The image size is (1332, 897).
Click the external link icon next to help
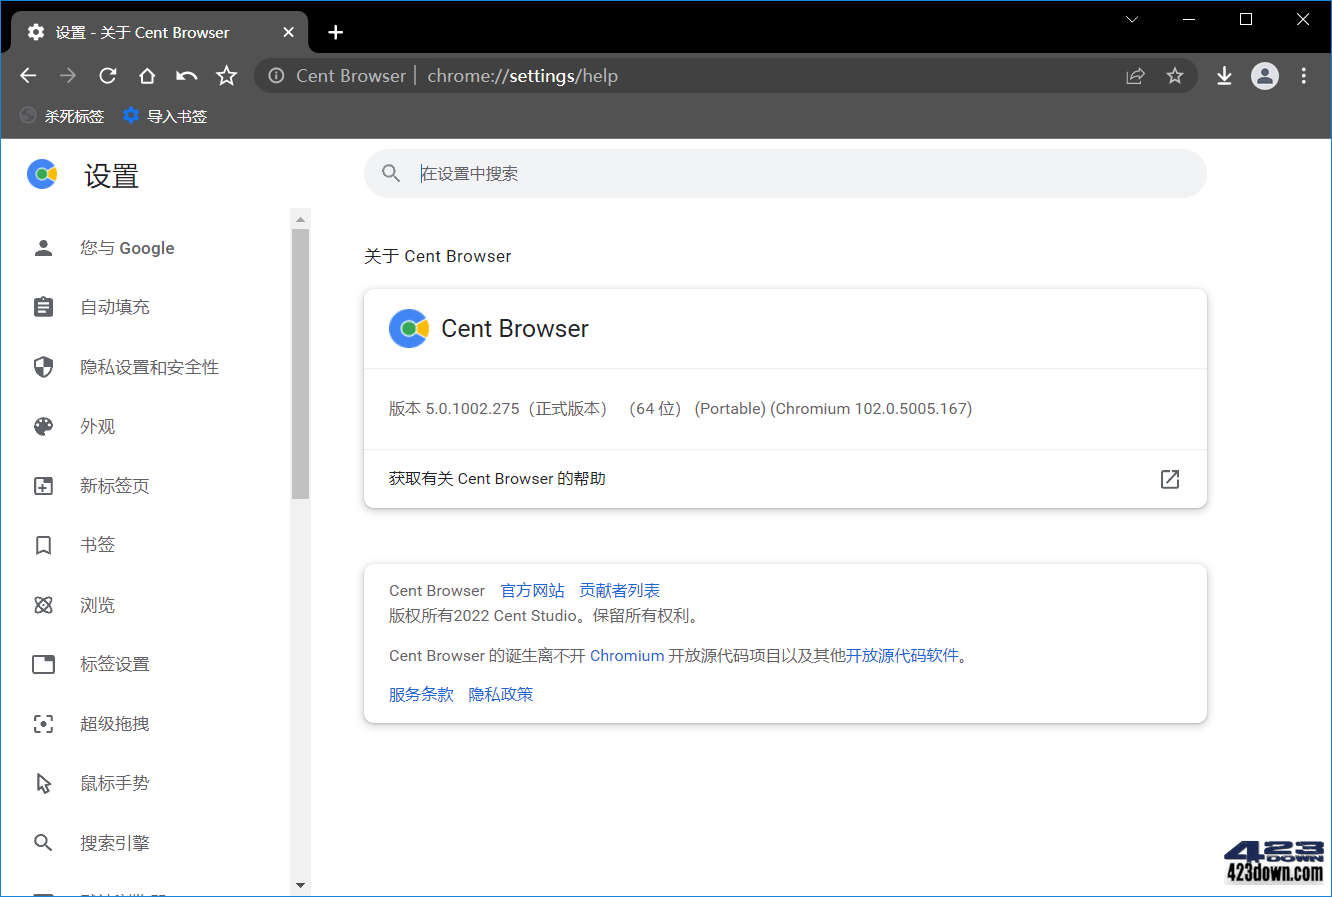[1169, 479]
